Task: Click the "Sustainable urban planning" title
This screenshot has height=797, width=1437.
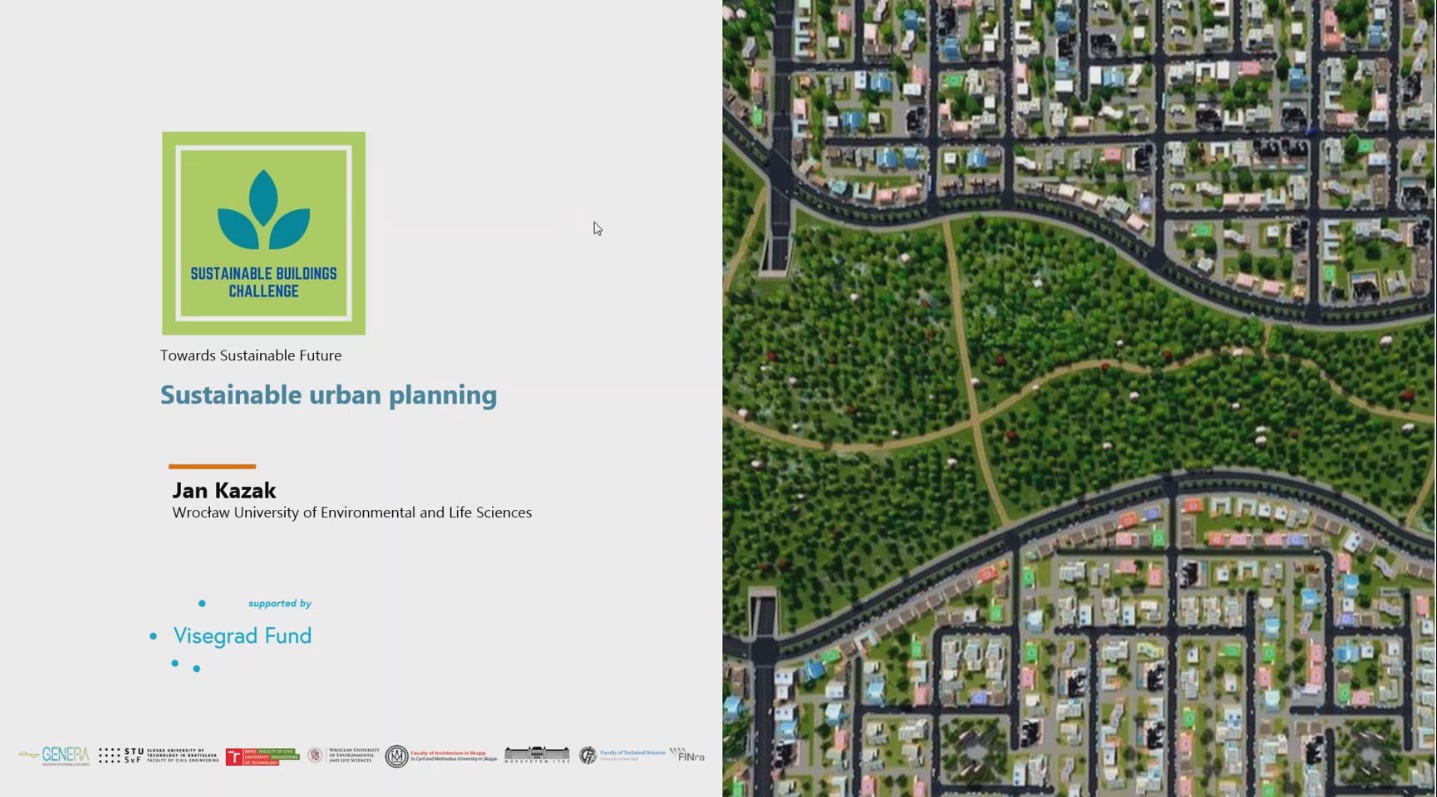Action: coord(328,395)
